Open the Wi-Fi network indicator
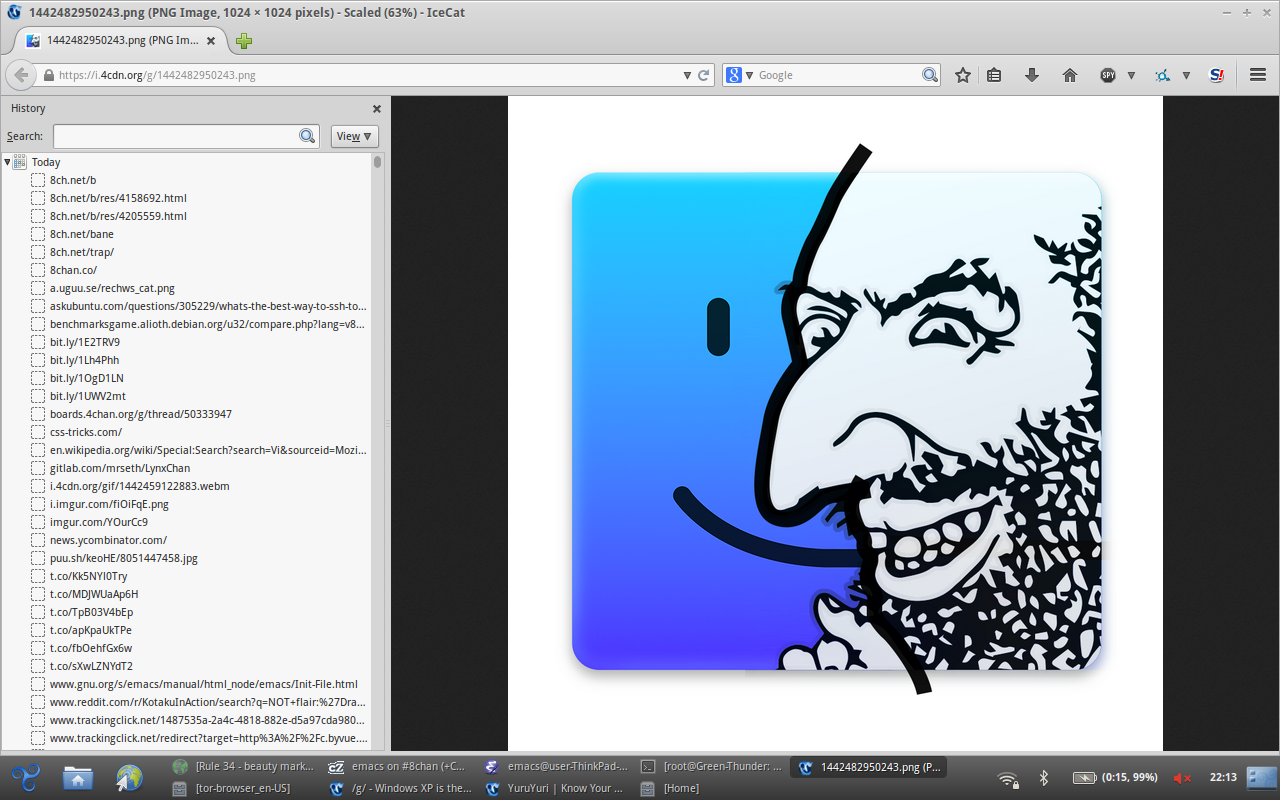 (x=1009, y=778)
